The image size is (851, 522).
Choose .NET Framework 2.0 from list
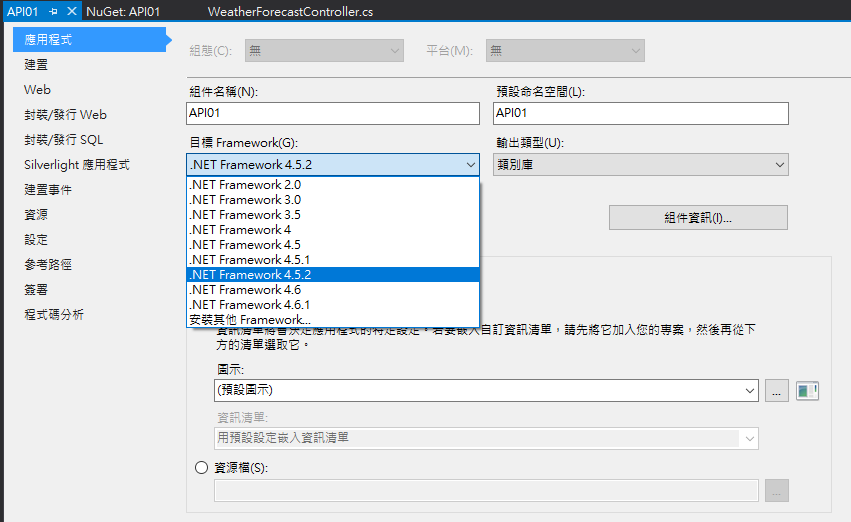pyautogui.click(x=333, y=185)
